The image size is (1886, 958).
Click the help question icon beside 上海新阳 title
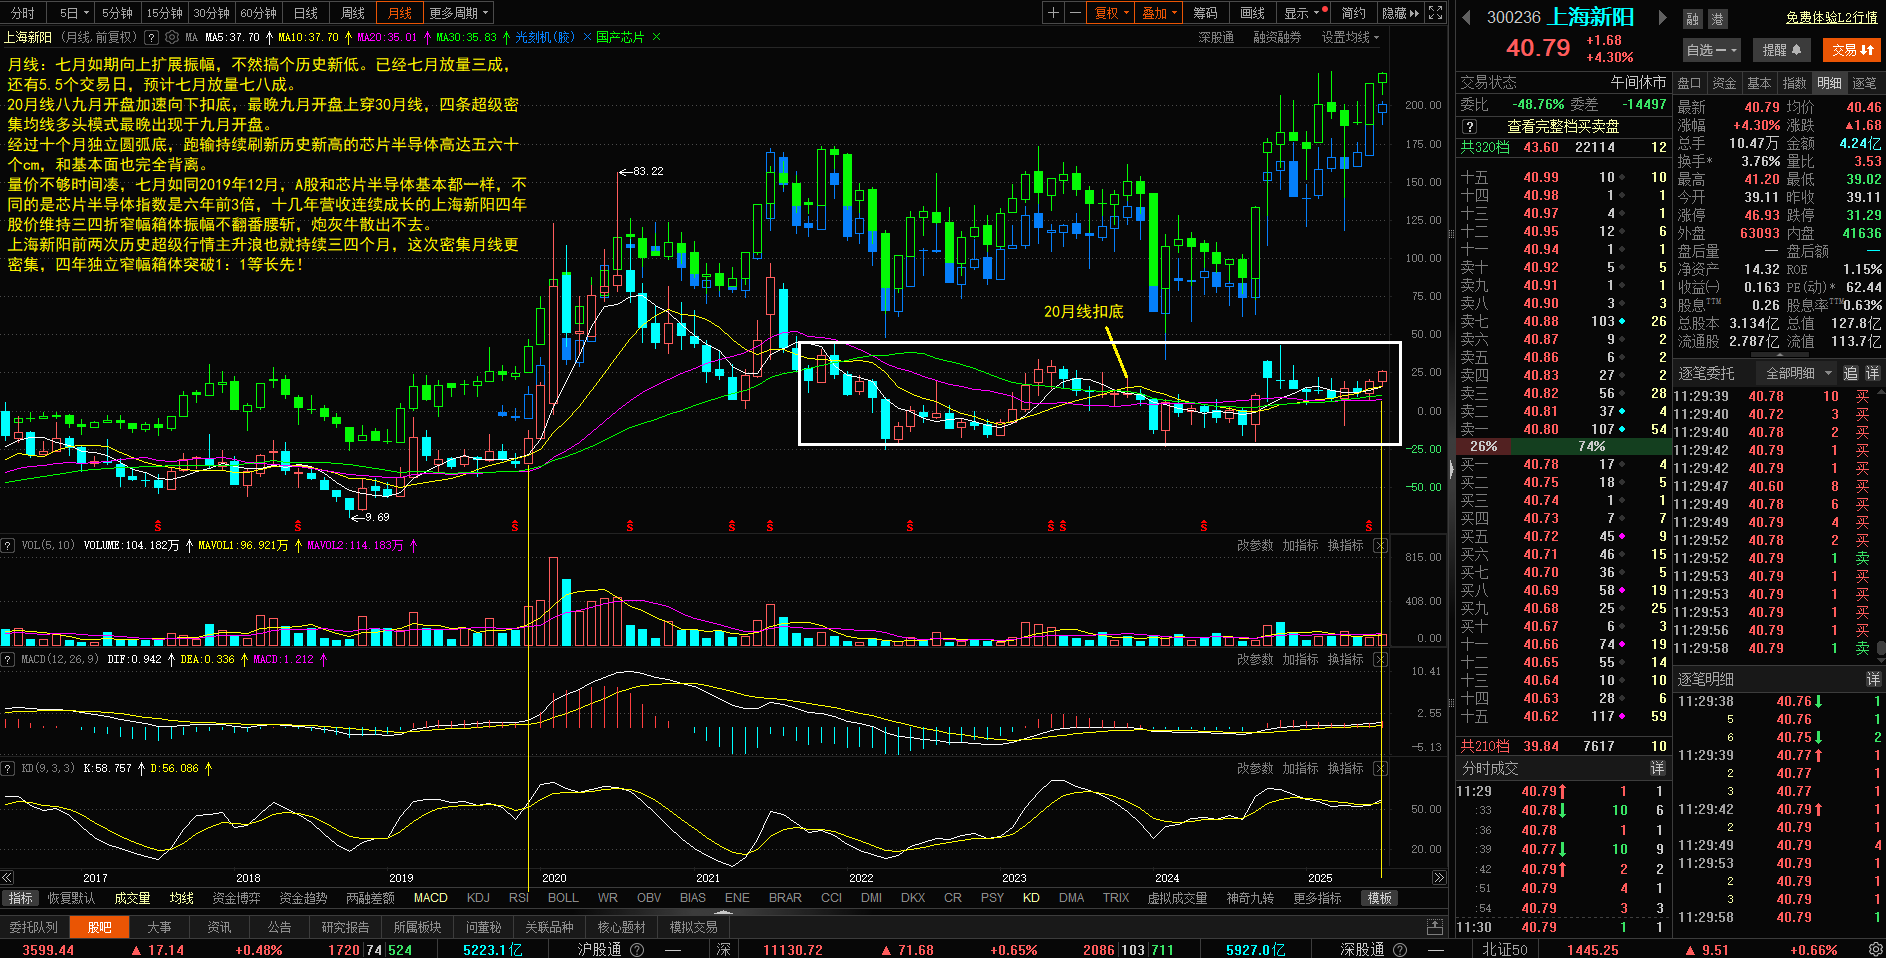151,37
